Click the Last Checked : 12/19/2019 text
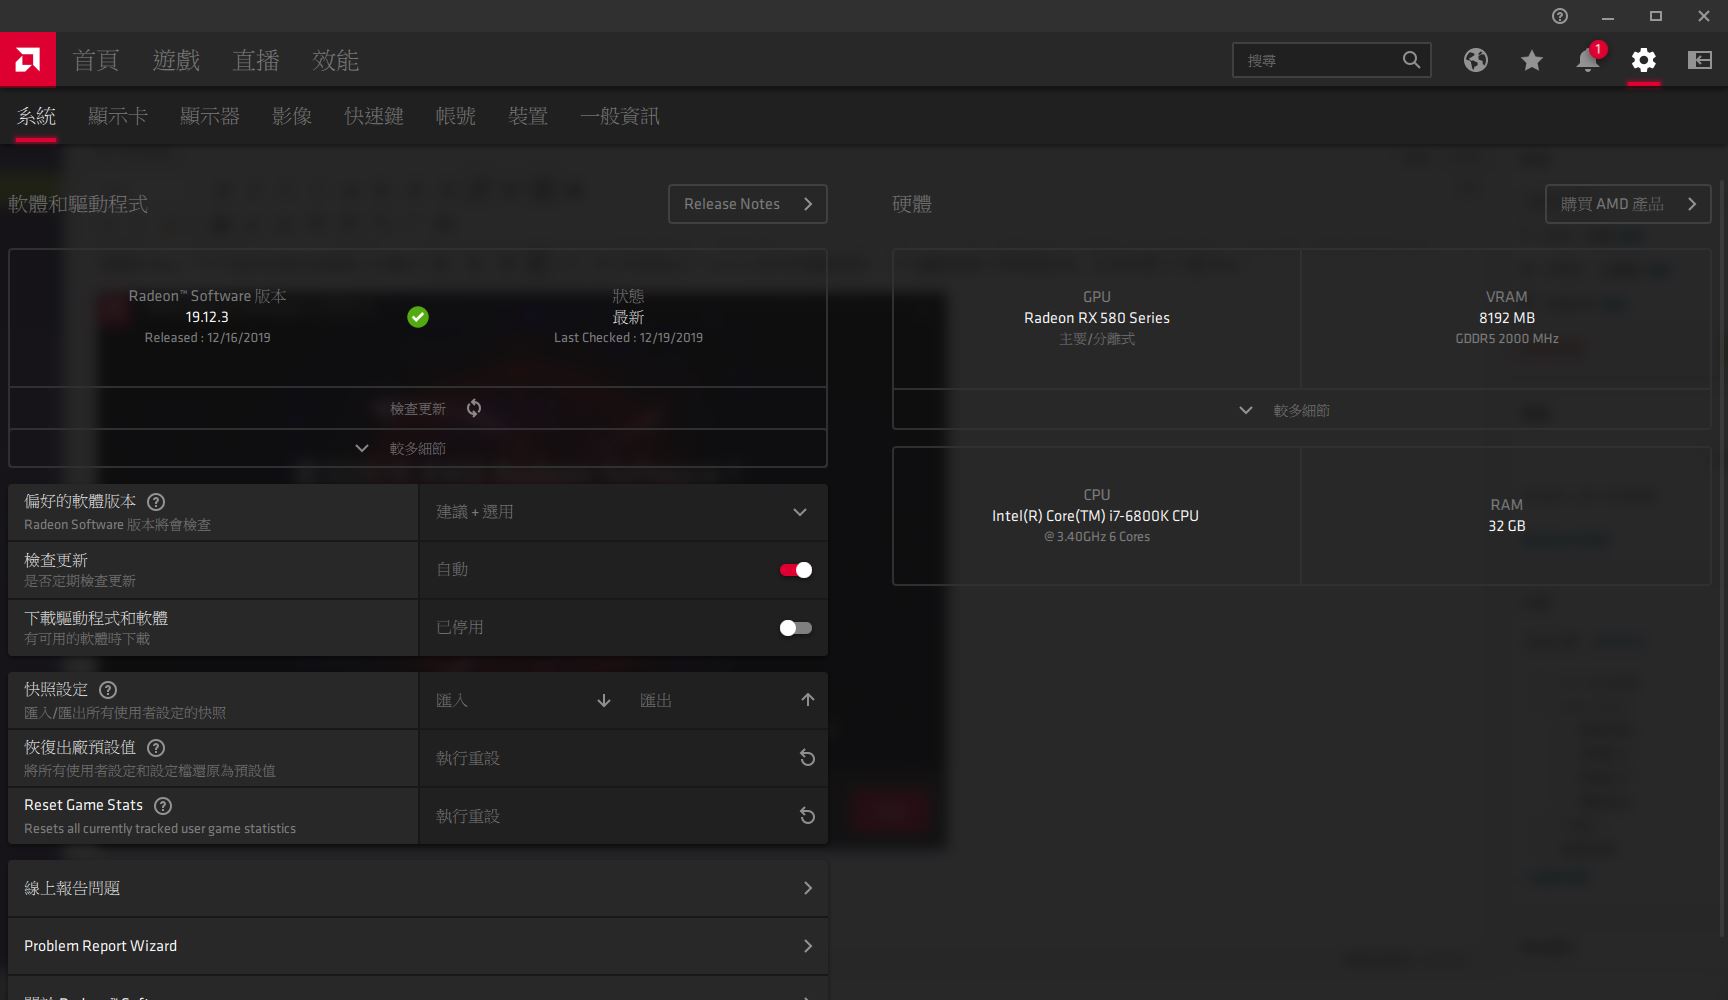 [628, 338]
